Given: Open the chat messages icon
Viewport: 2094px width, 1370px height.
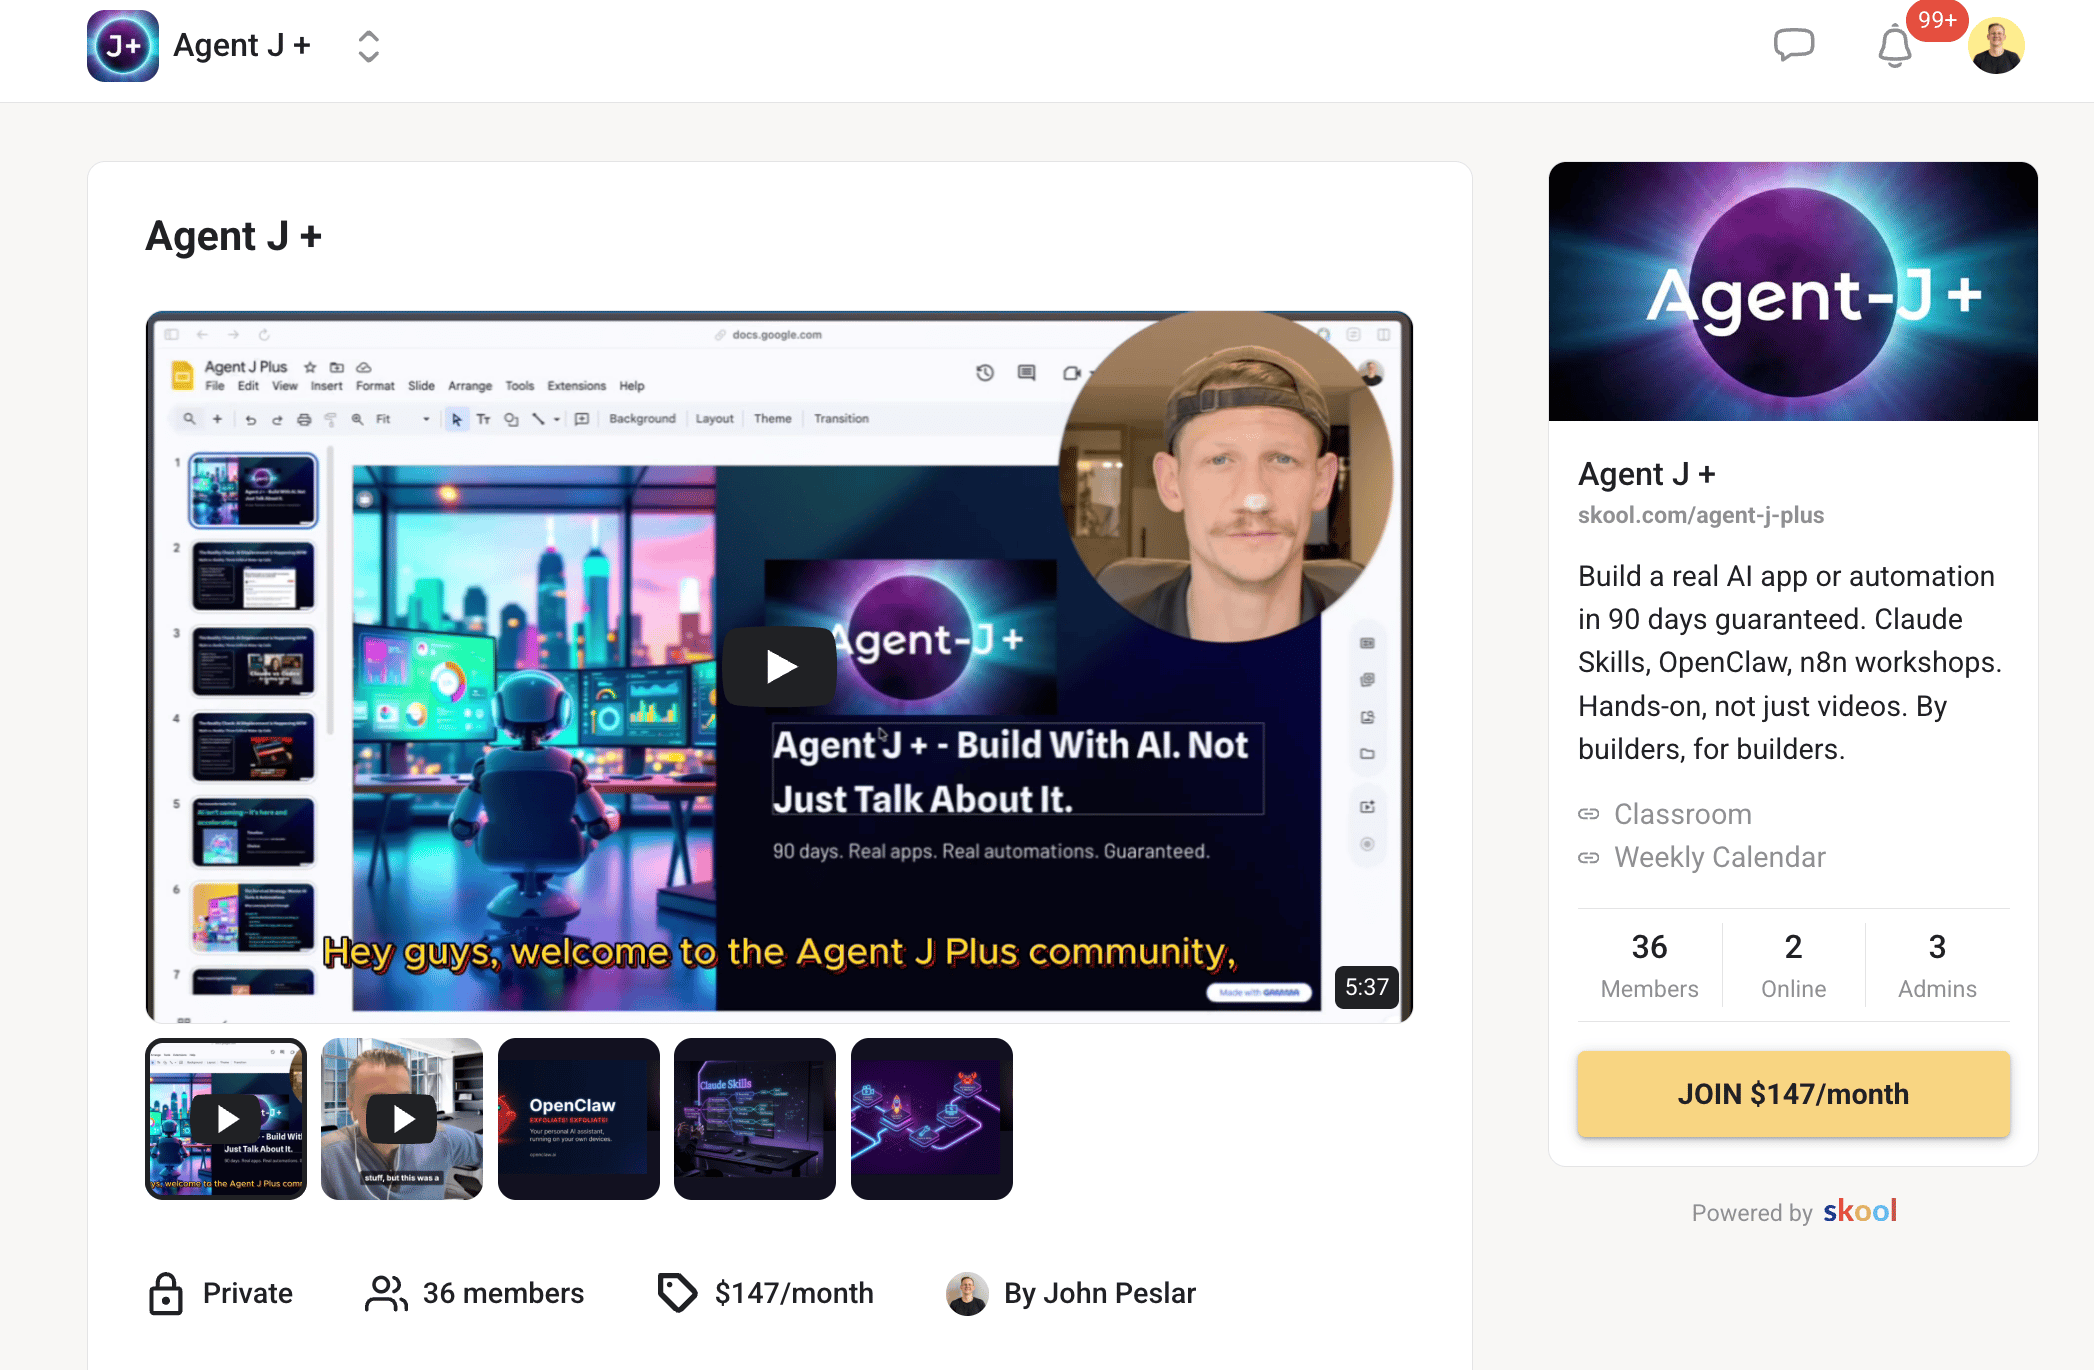Looking at the screenshot, I should tap(1793, 45).
